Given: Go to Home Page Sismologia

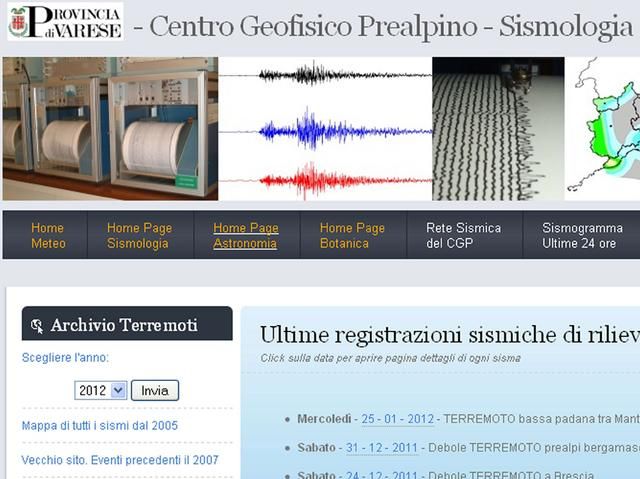Looking at the screenshot, I should [x=139, y=235].
